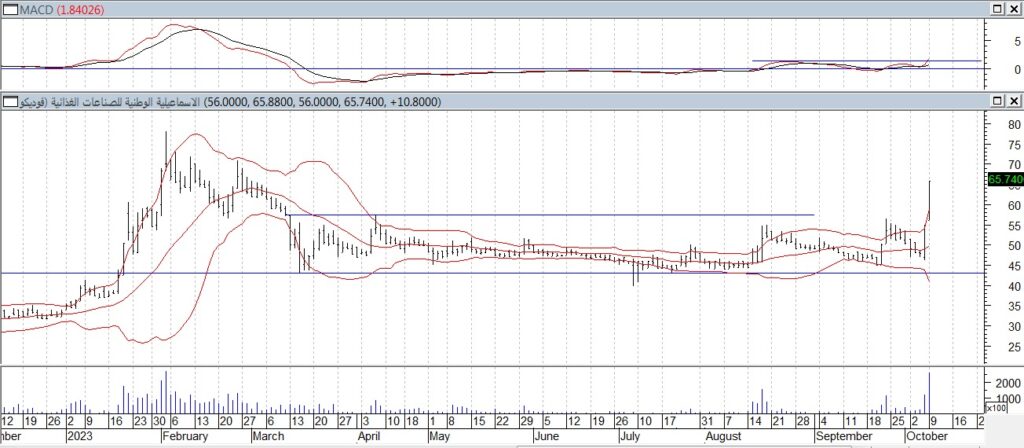1024x448 pixels.
Task: Click the green 65.740 last price tag
Action: point(1004,179)
